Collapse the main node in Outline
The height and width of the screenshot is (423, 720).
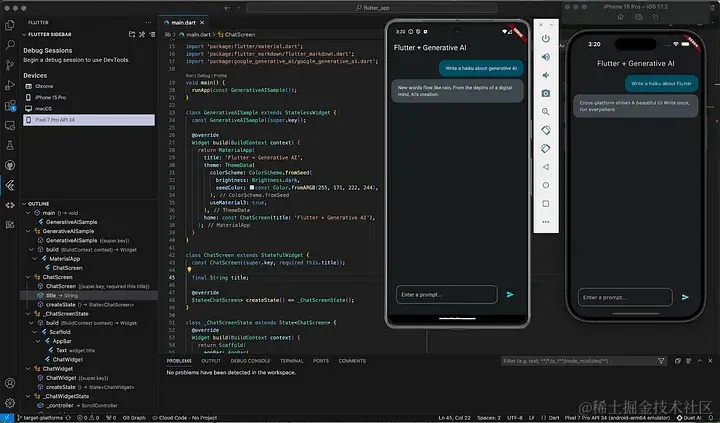tap(28, 213)
